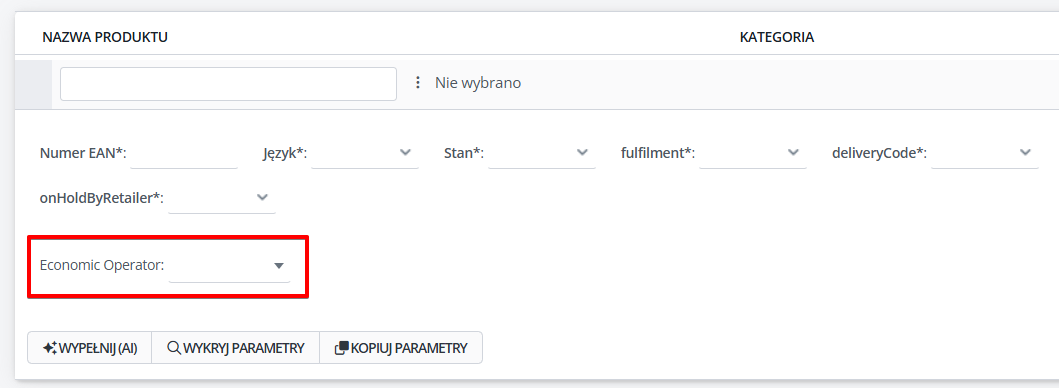Click the copy icon on KOPIUJ PARAMETRY
This screenshot has width=1059, height=388.
coord(342,348)
